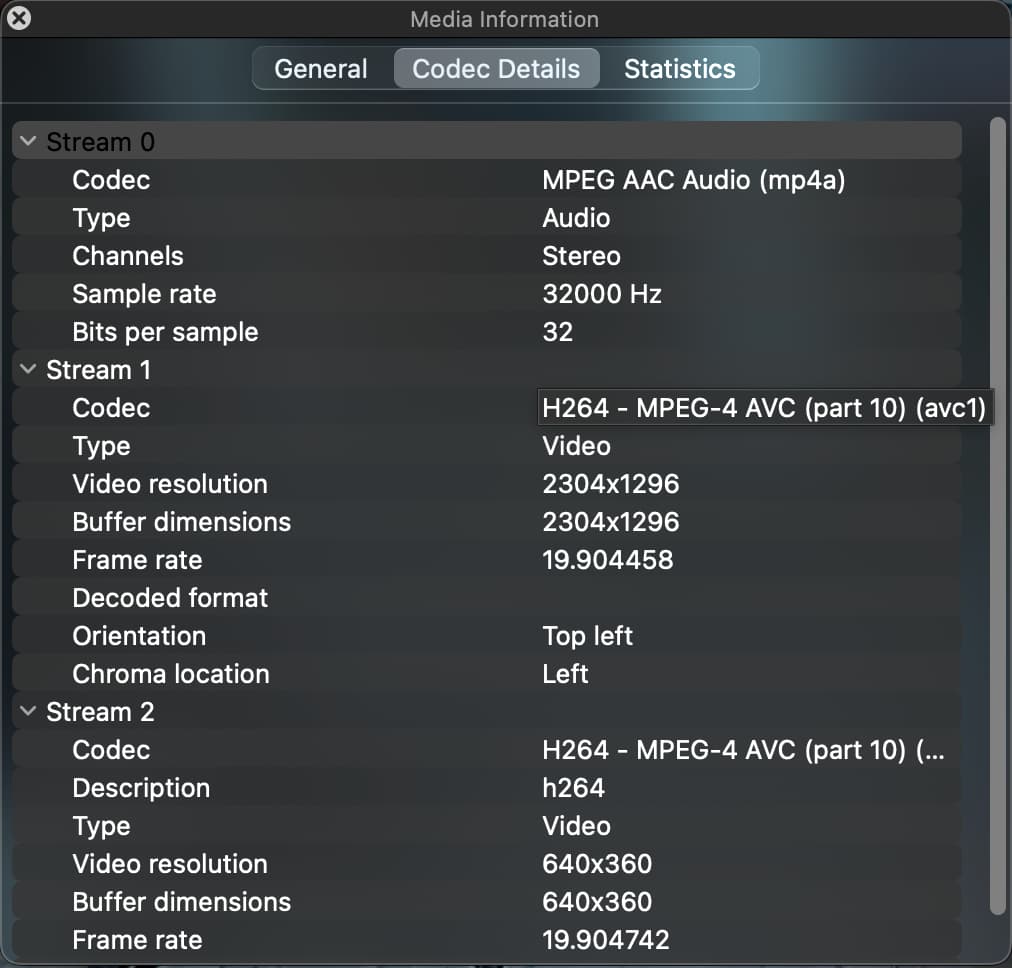This screenshot has width=1012, height=968.
Task: Select the Codec Details tab
Action: [x=496, y=69]
